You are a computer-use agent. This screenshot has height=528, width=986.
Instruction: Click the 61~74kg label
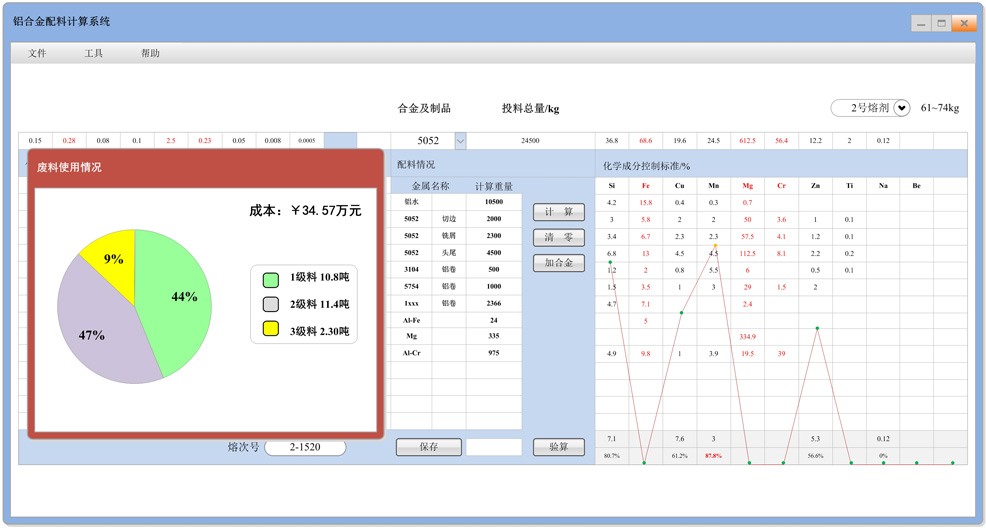940,108
